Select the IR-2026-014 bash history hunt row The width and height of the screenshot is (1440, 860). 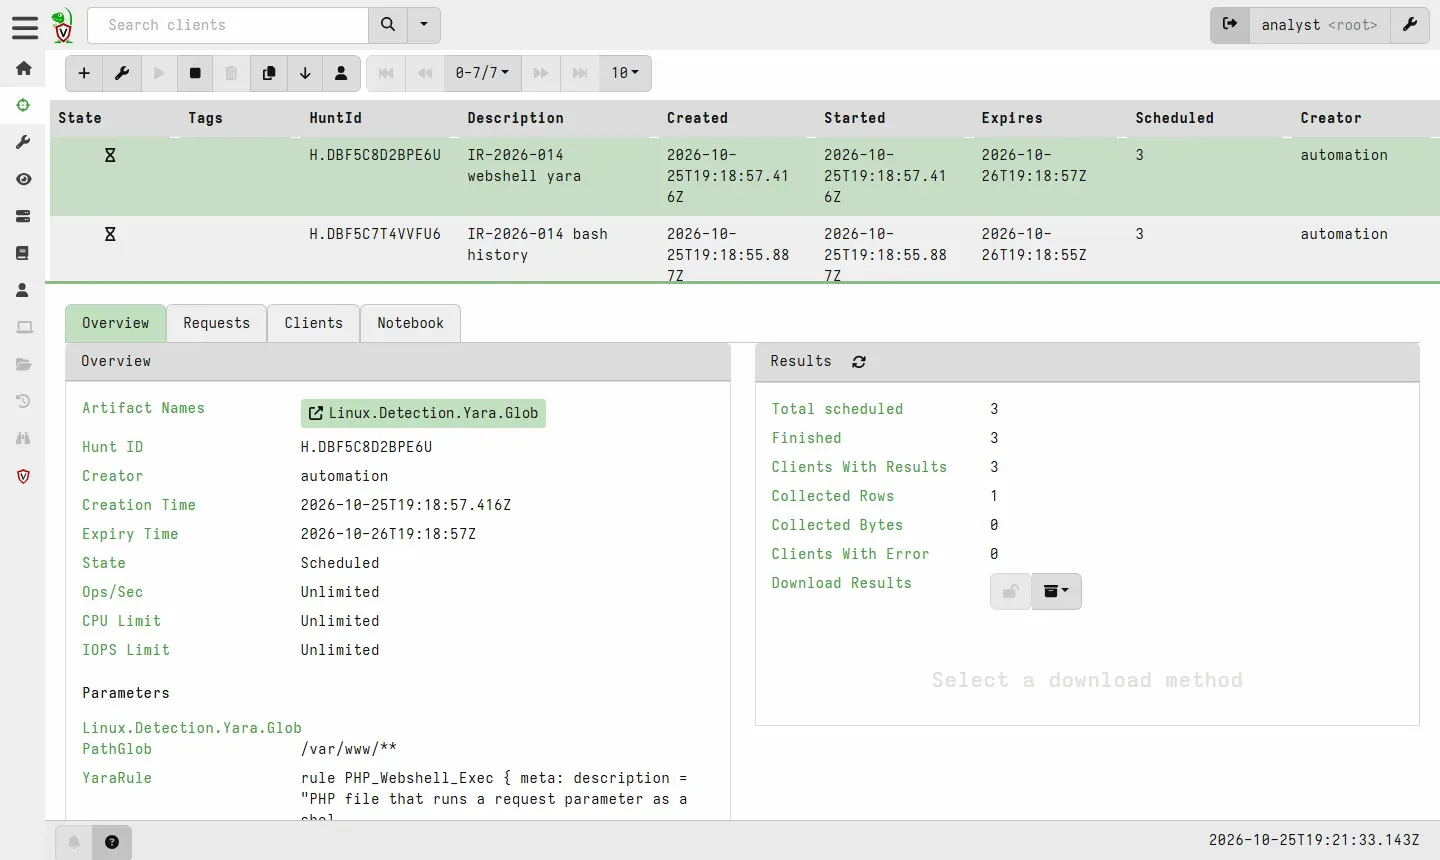[x=744, y=249]
